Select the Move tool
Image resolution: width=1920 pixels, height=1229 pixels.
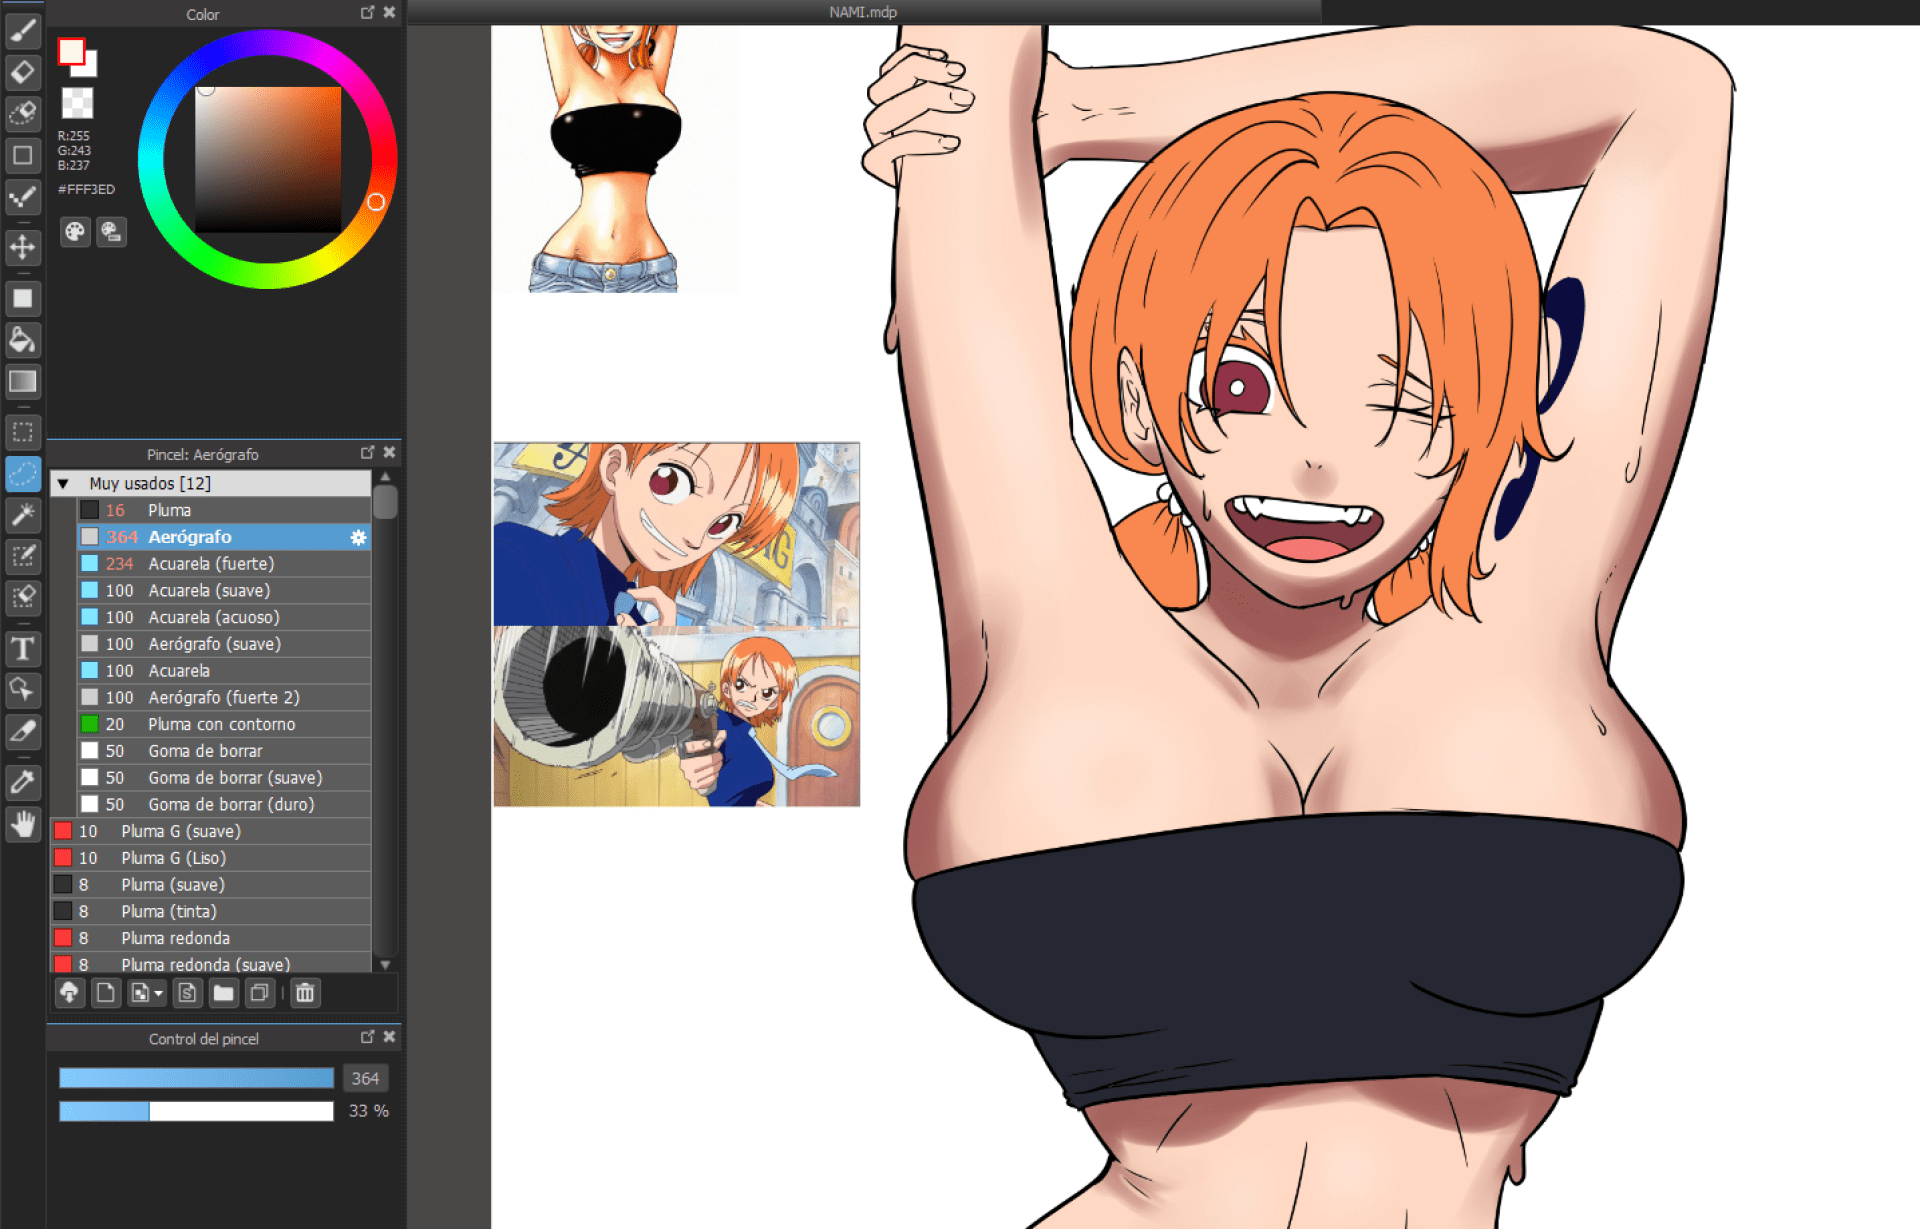[x=22, y=247]
